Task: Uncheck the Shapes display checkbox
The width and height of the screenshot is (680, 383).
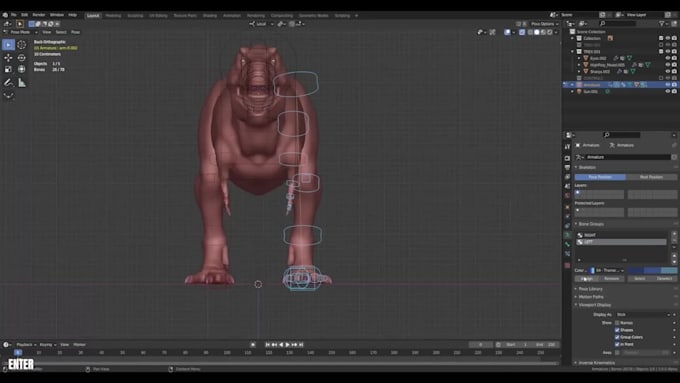Action: (x=617, y=330)
